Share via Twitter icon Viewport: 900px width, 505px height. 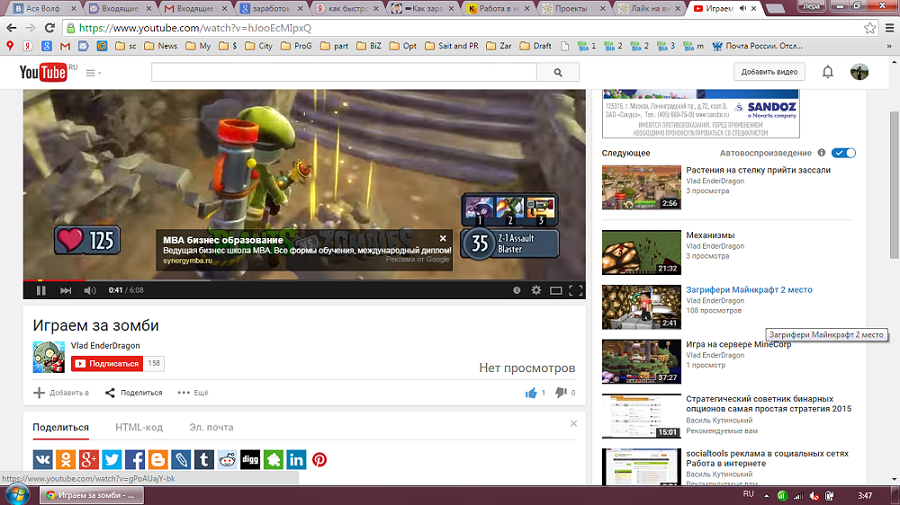(112, 460)
